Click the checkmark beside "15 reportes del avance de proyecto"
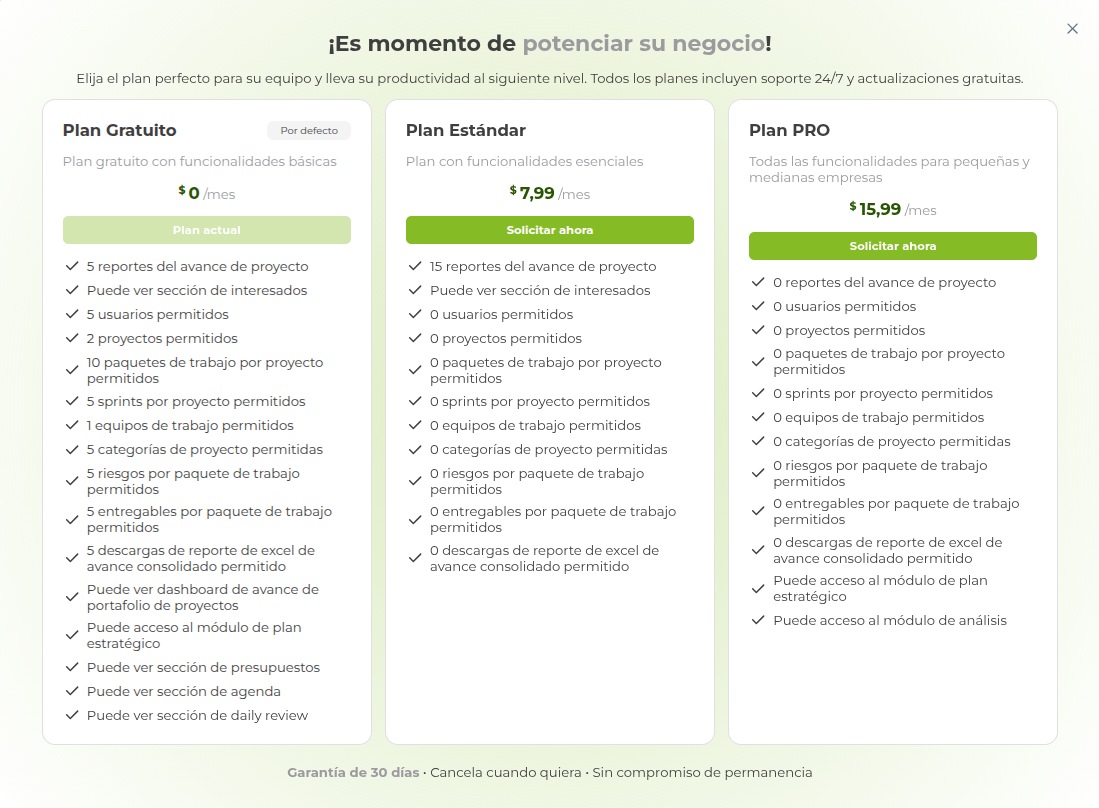1099x808 pixels. (x=414, y=267)
